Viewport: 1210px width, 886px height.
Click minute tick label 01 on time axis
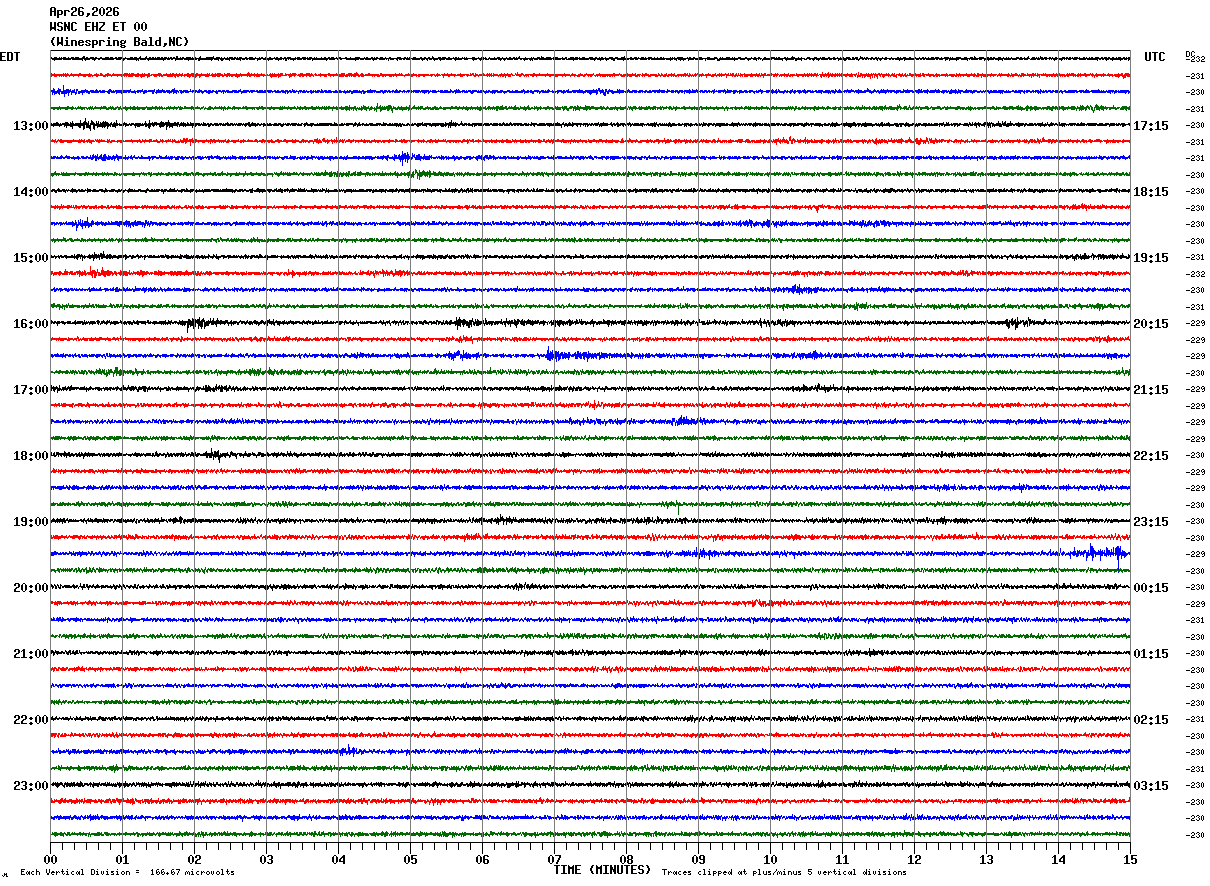tap(122, 859)
